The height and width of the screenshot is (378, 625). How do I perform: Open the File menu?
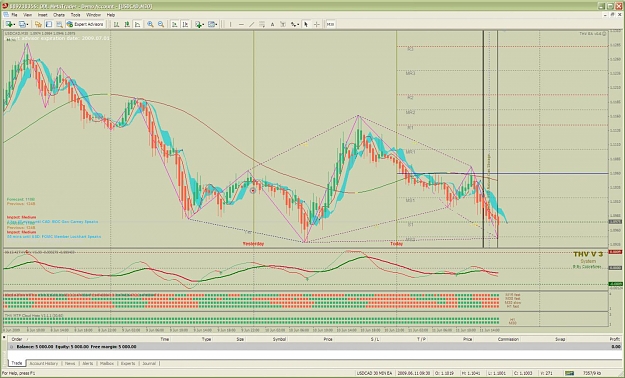tap(14, 15)
